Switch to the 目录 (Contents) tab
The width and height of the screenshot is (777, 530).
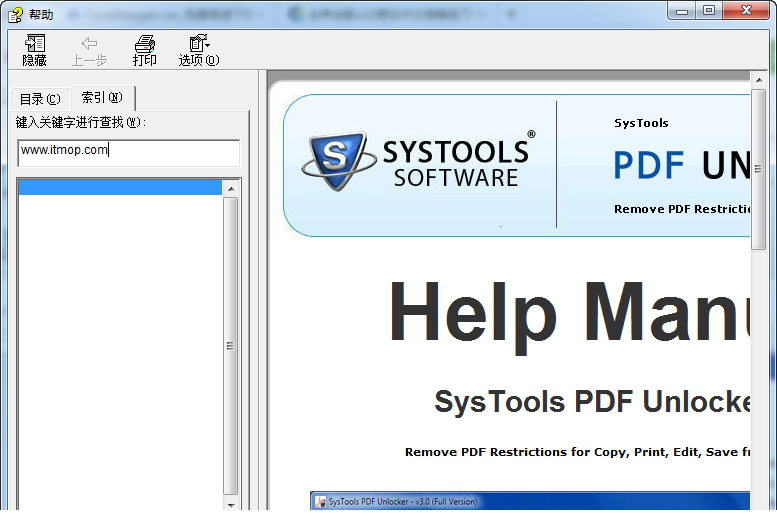coord(40,99)
